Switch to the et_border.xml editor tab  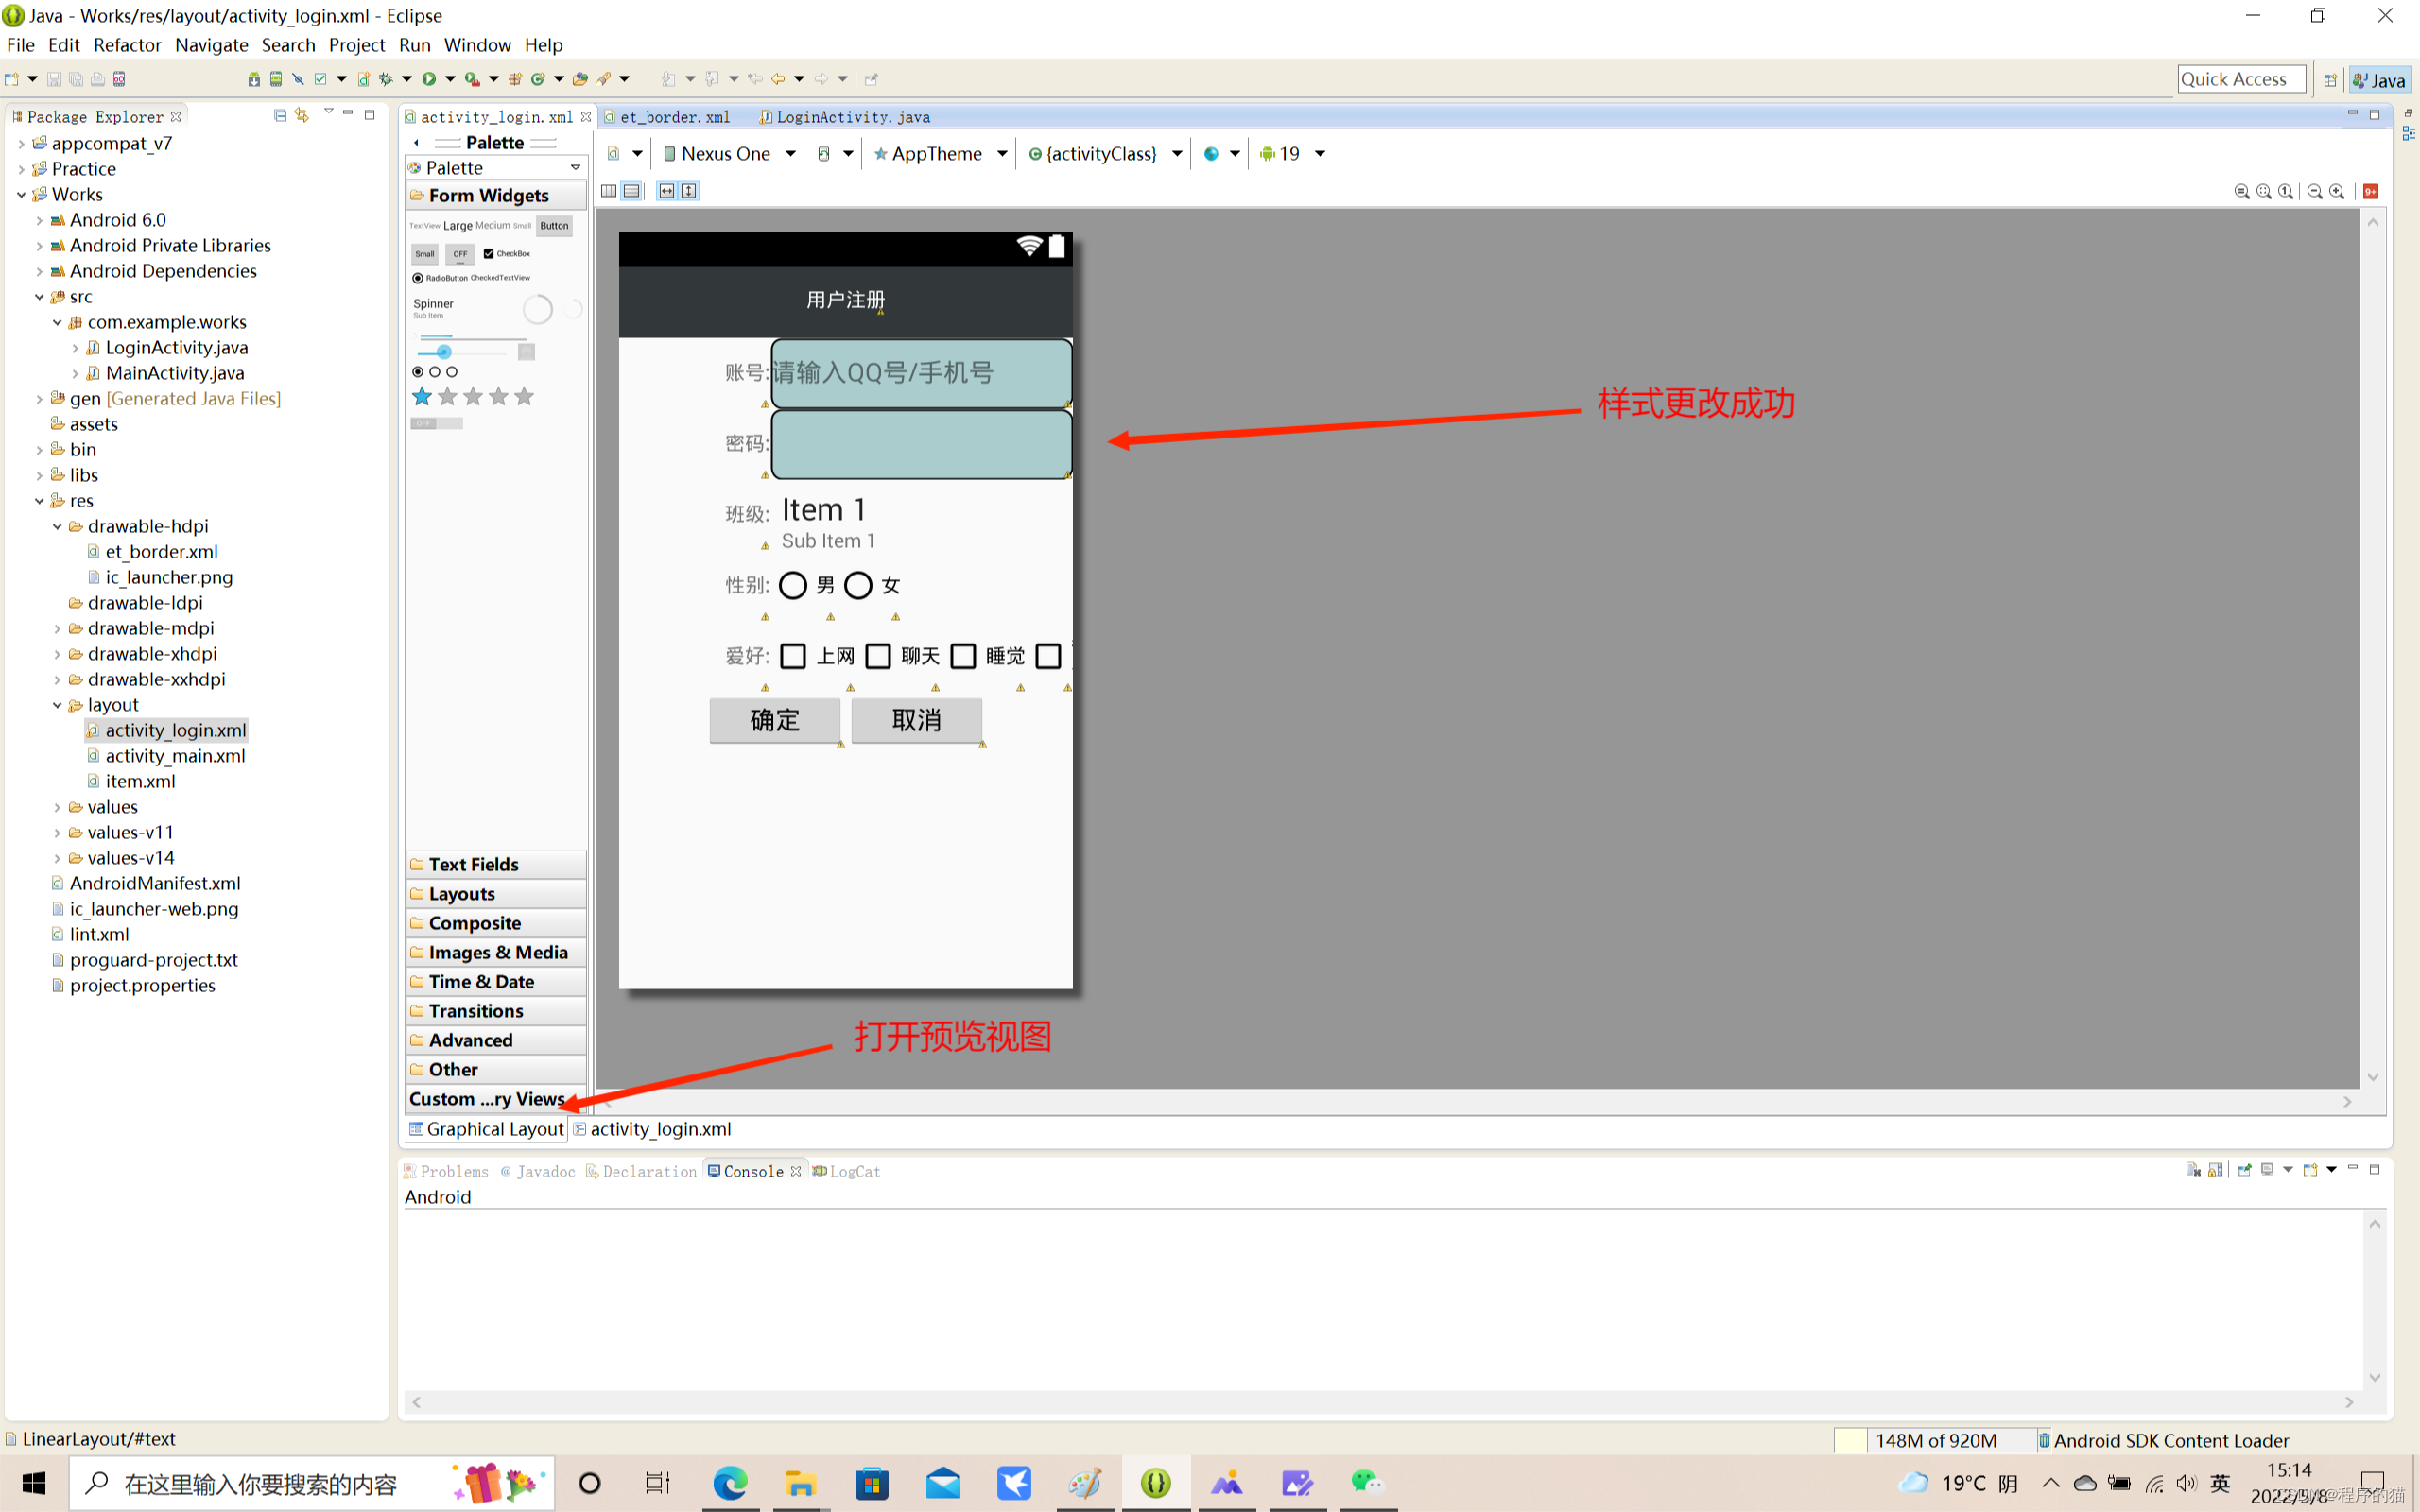tap(674, 117)
